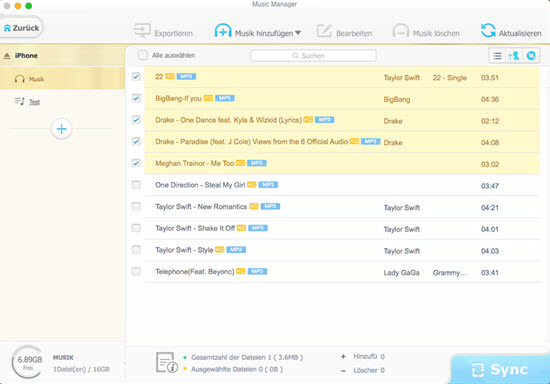Click the Löscher minus counter
The height and width of the screenshot is (384, 550).
pos(363,370)
